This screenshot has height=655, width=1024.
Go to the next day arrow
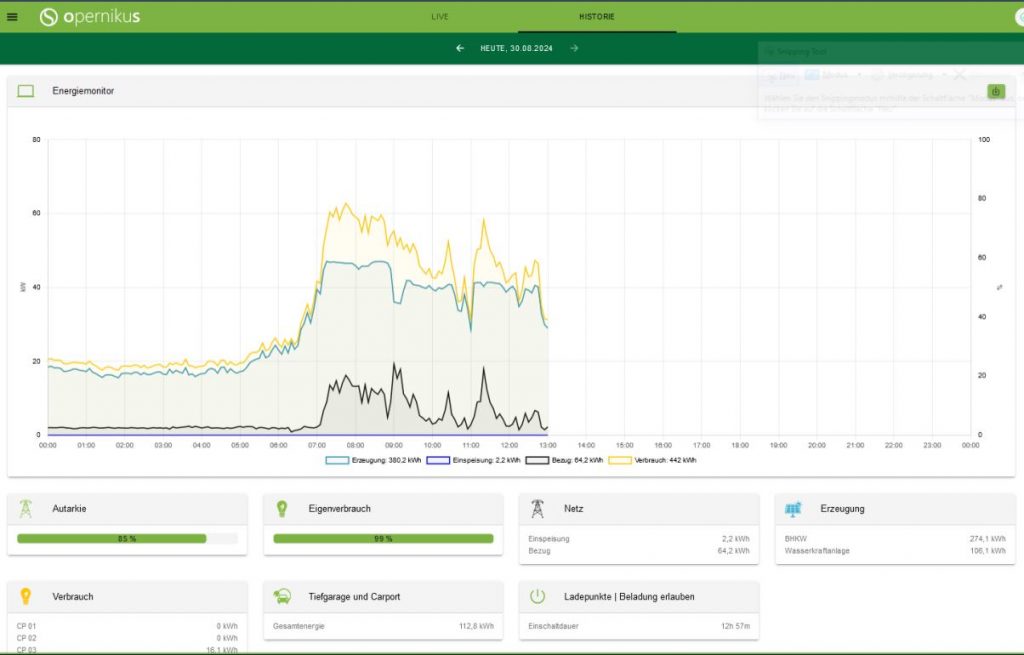(x=574, y=48)
